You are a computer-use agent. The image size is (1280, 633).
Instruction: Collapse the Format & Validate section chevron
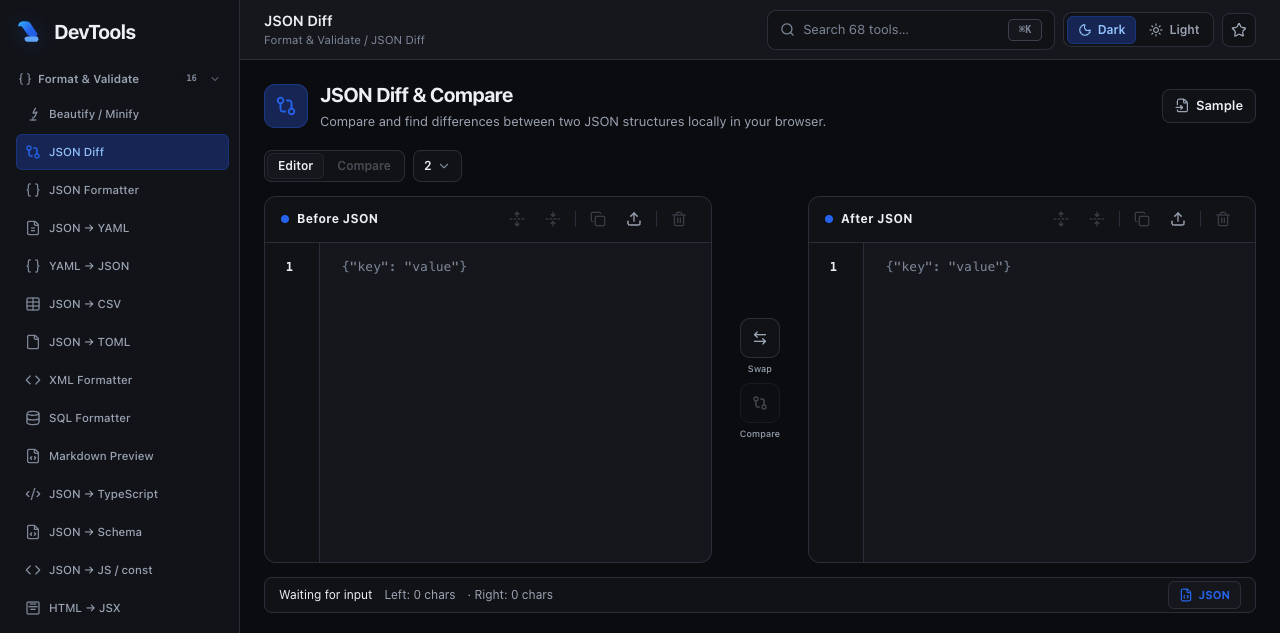click(215, 79)
